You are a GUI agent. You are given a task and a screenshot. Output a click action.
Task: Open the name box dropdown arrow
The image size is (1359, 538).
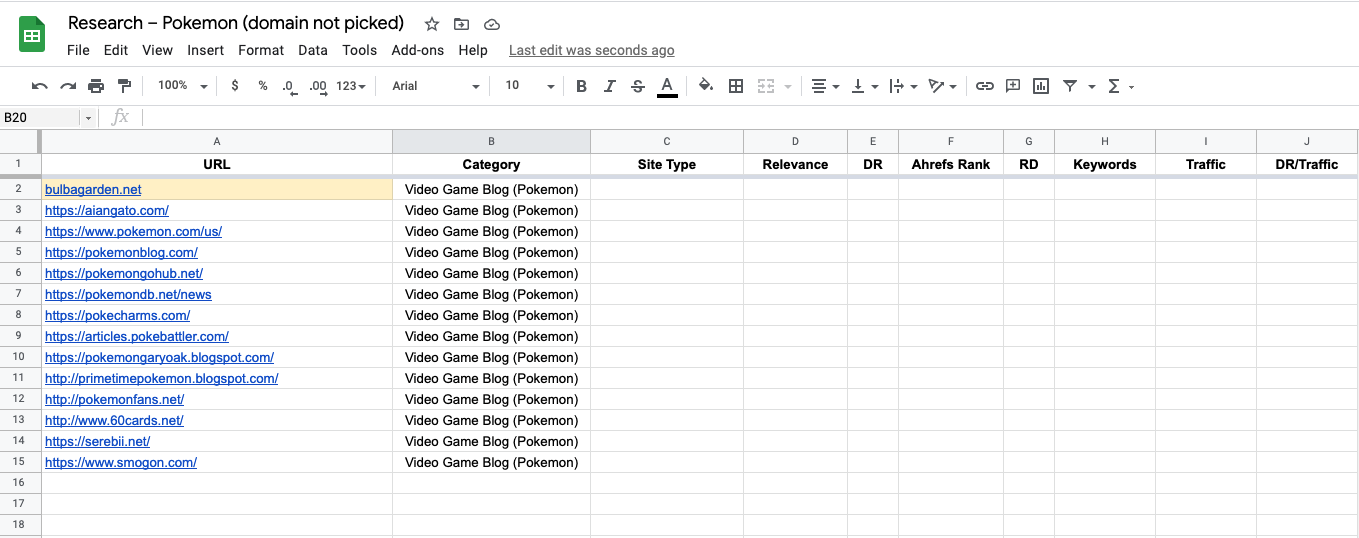pos(88,118)
